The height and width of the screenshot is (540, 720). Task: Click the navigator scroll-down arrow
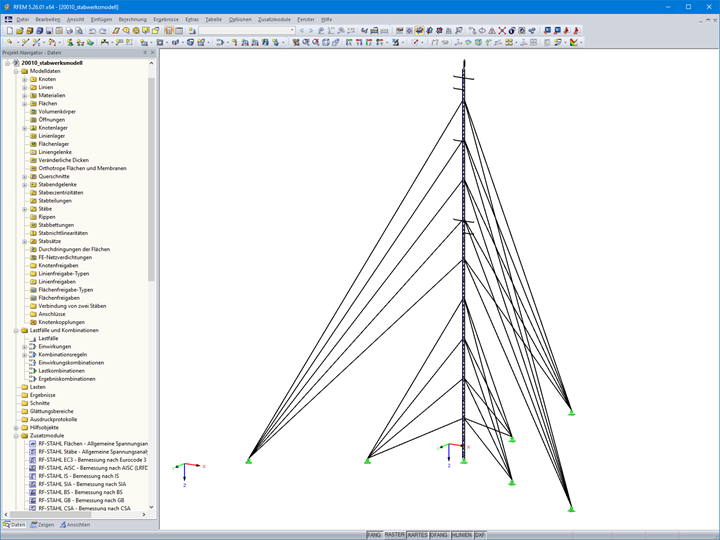[151, 507]
